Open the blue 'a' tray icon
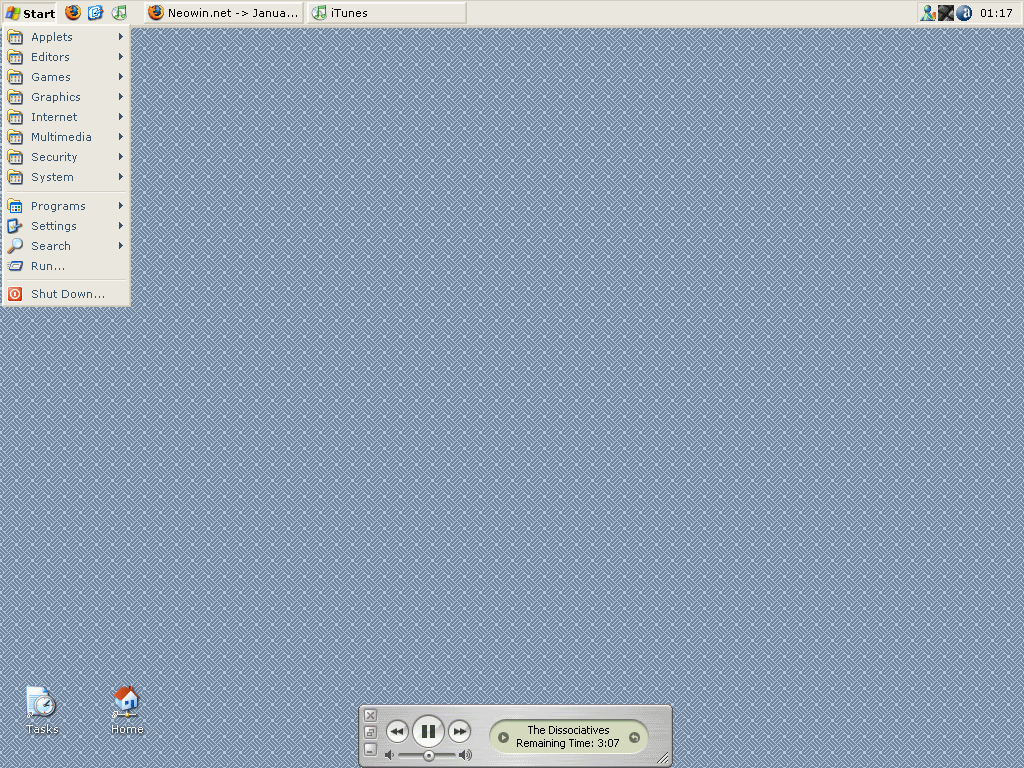Viewport: 1024px width, 768px height. [x=964, y=12]
